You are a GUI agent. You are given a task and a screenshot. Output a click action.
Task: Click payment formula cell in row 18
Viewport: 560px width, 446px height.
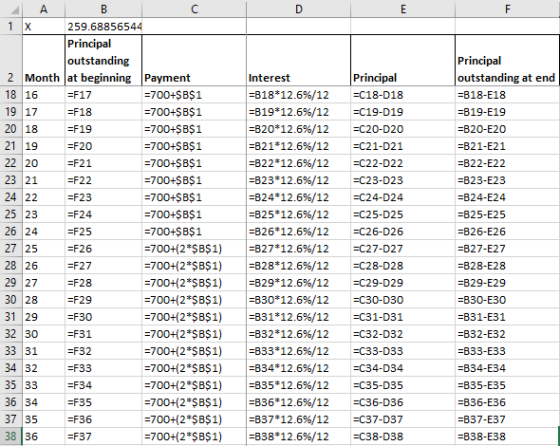194,95
